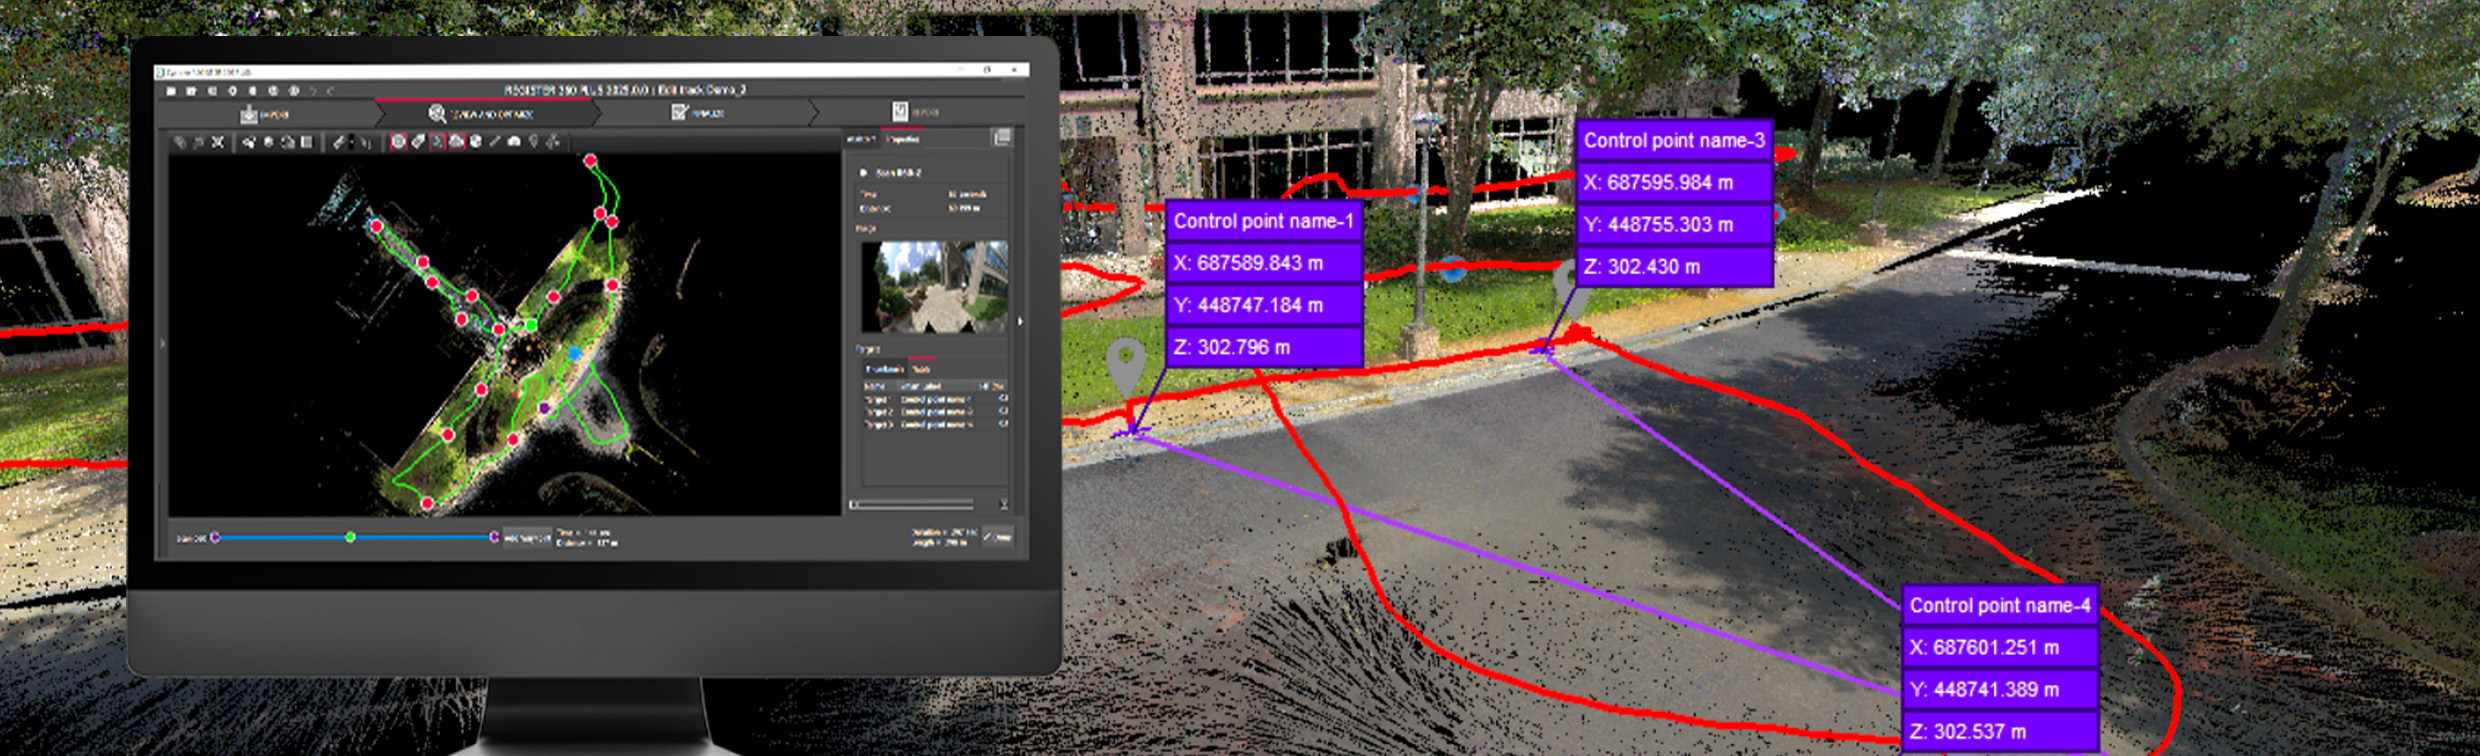Collapse right panel using the side arrow
Screen dimensions: 2480x756
(1020, 322)
